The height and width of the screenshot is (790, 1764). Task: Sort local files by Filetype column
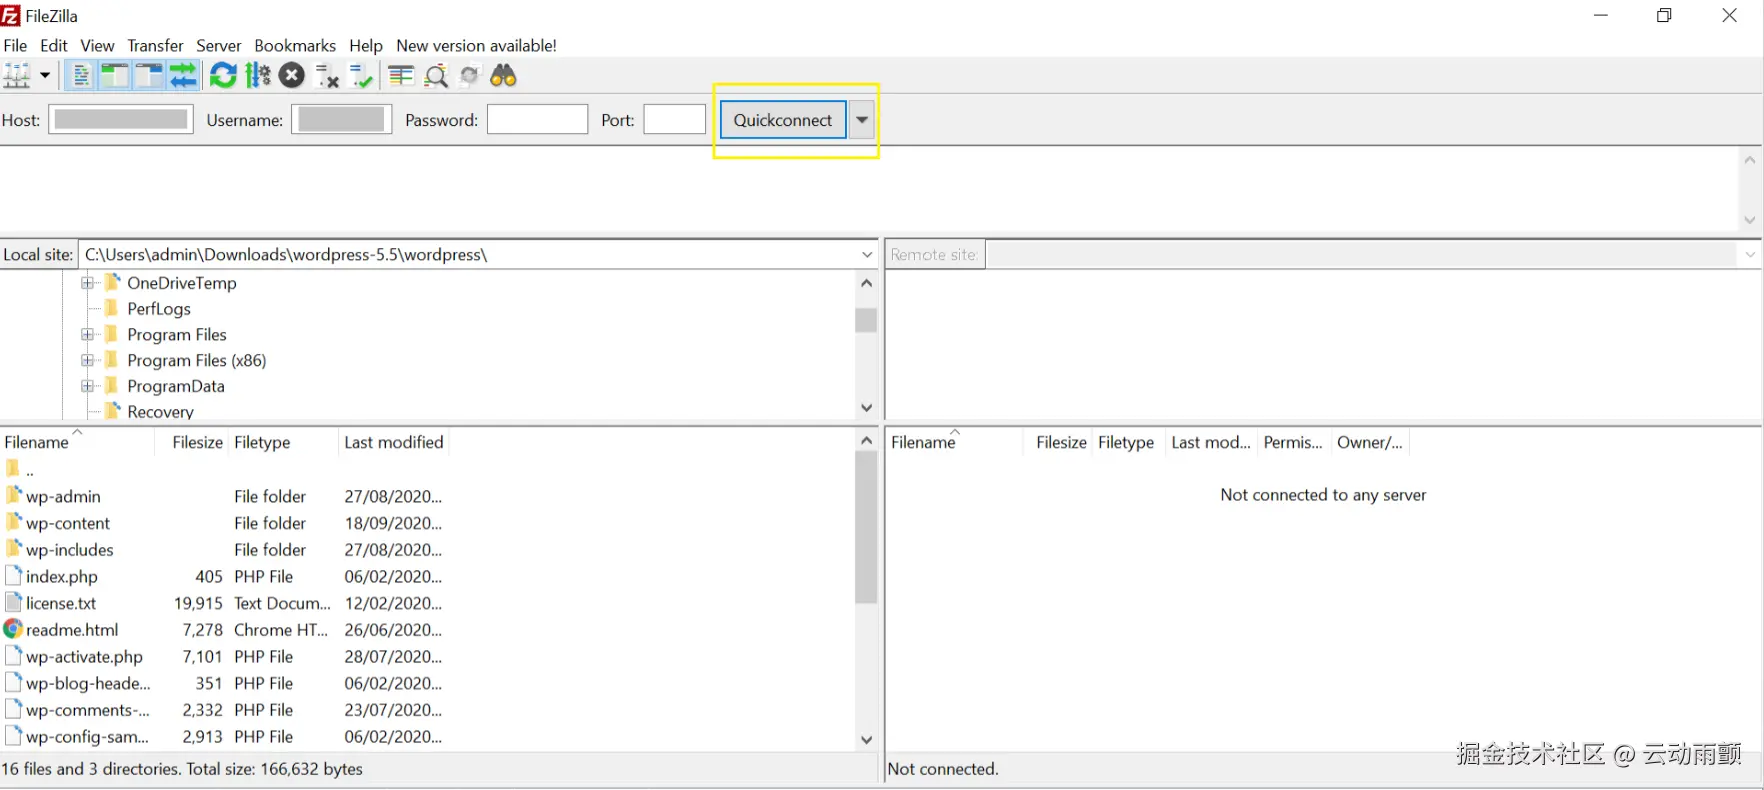283,443
